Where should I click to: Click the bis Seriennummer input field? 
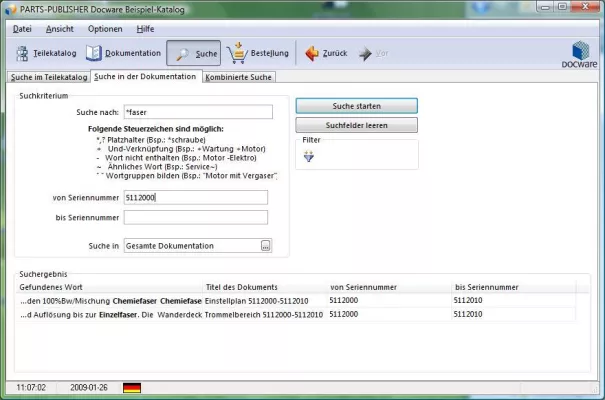(x=195, y=217)
